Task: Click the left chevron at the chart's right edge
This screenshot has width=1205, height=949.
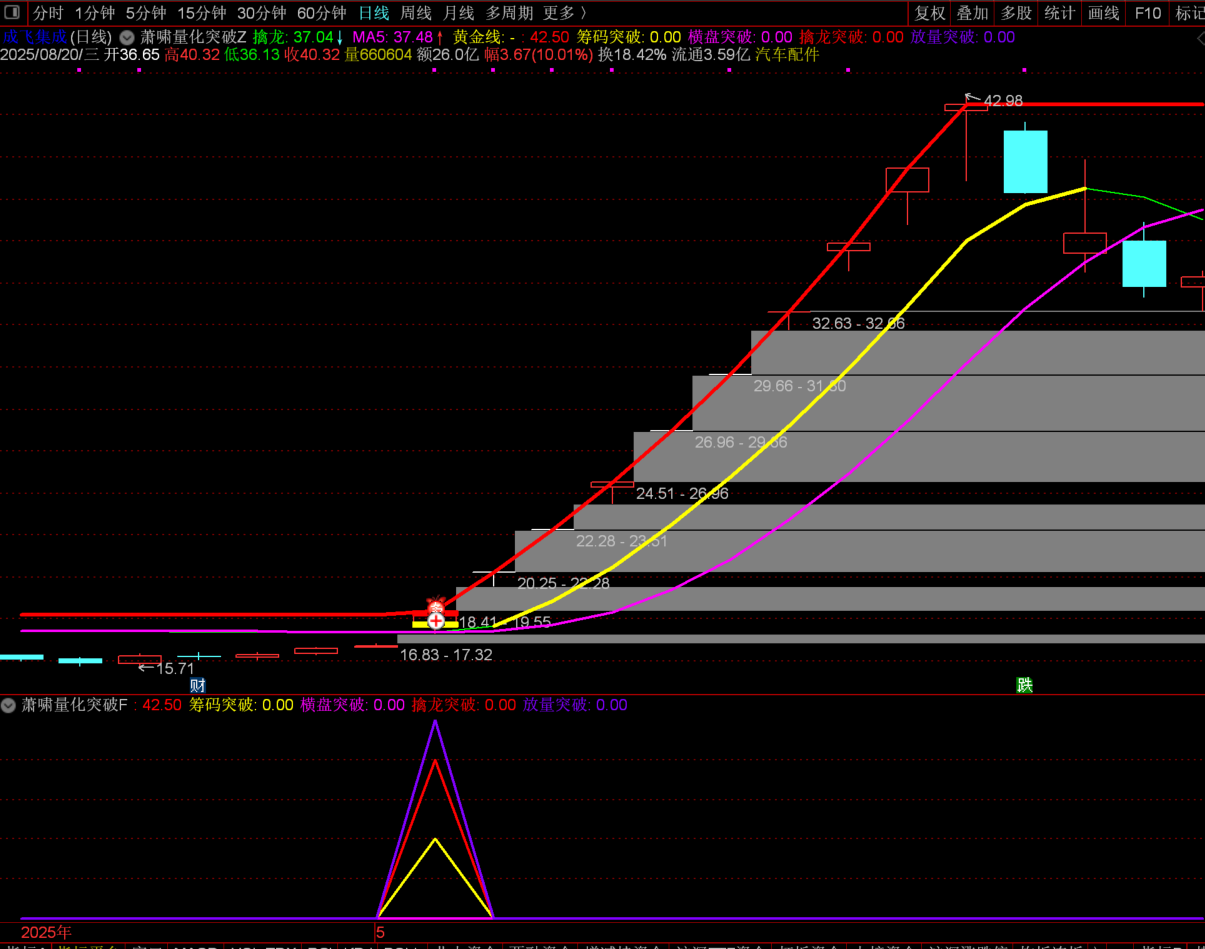Action: pyautogui.click(x=1200, y=38)
